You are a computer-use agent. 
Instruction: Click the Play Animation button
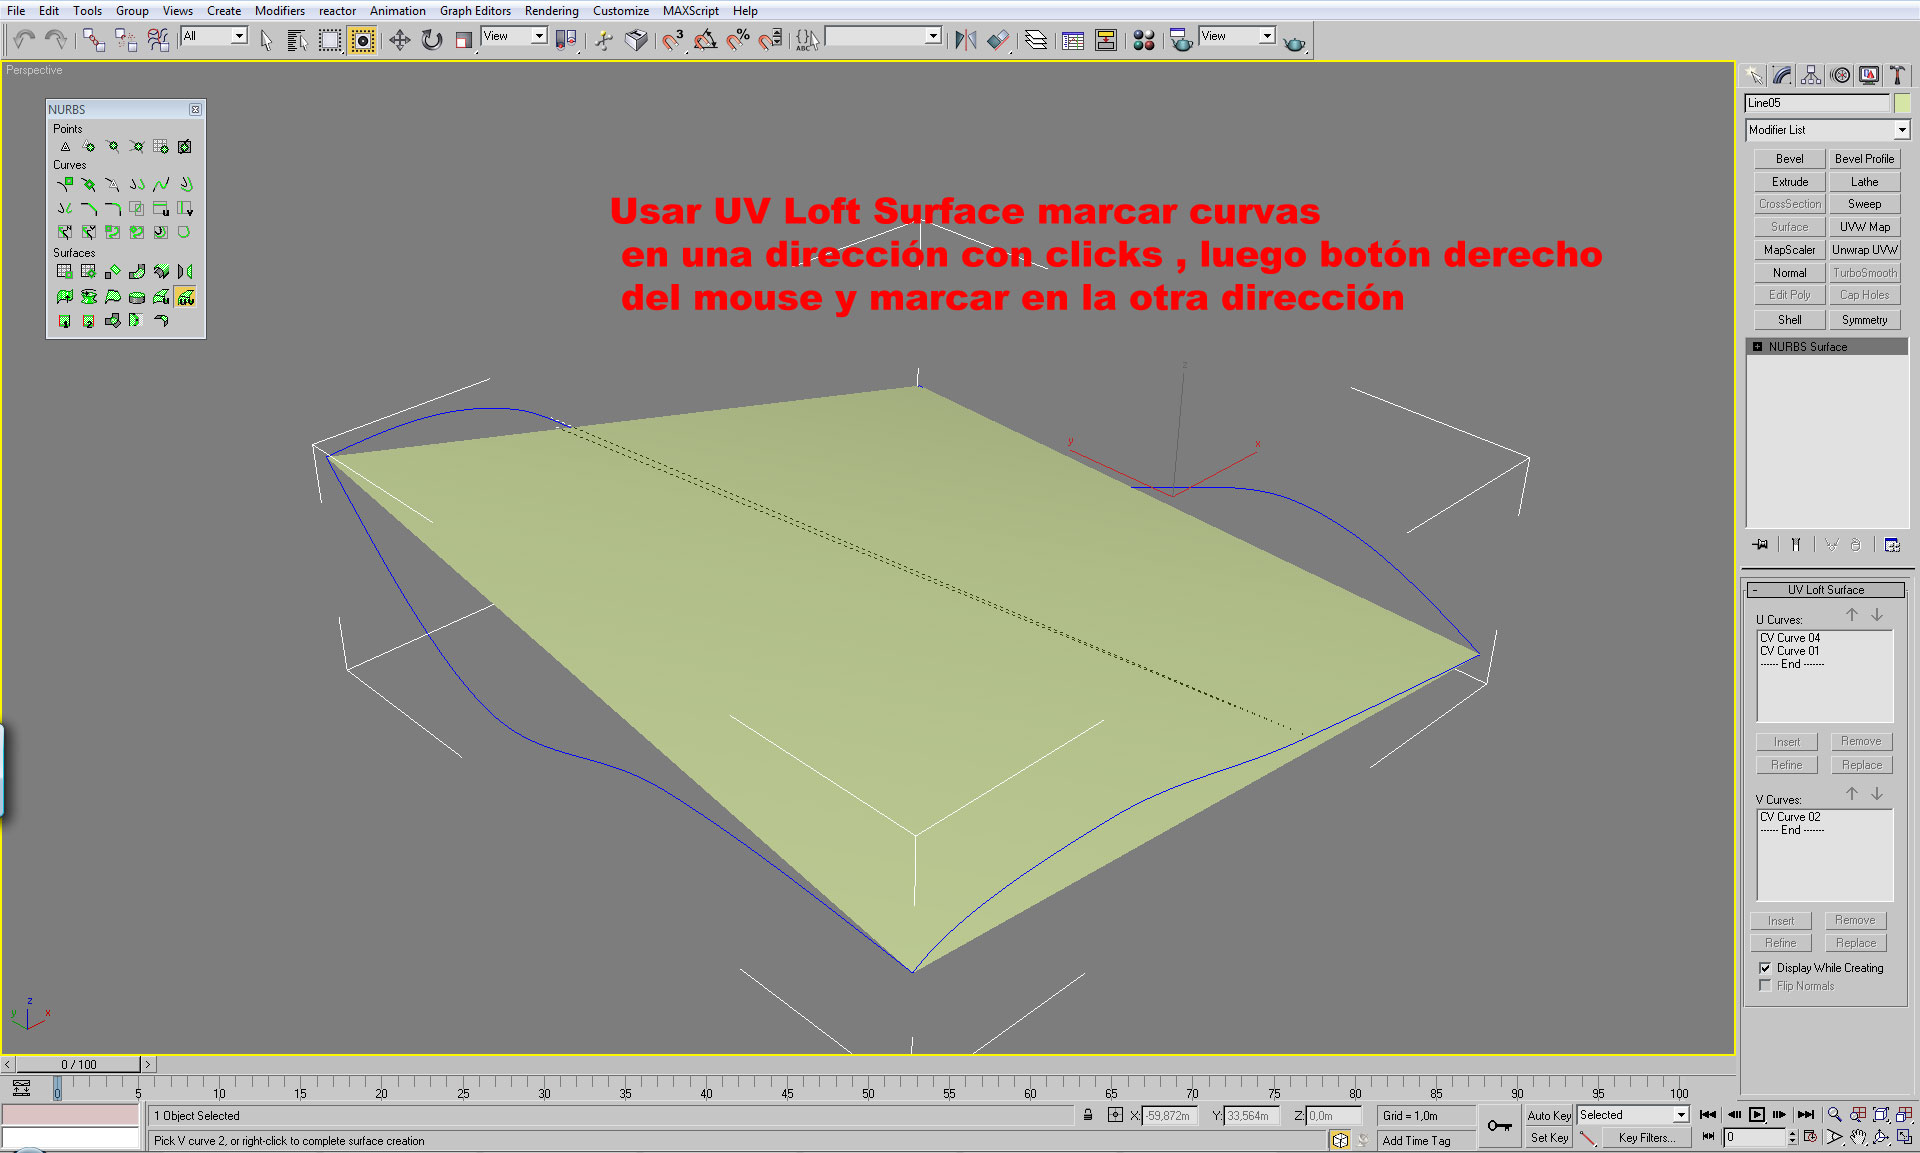pos(1756,1115)
